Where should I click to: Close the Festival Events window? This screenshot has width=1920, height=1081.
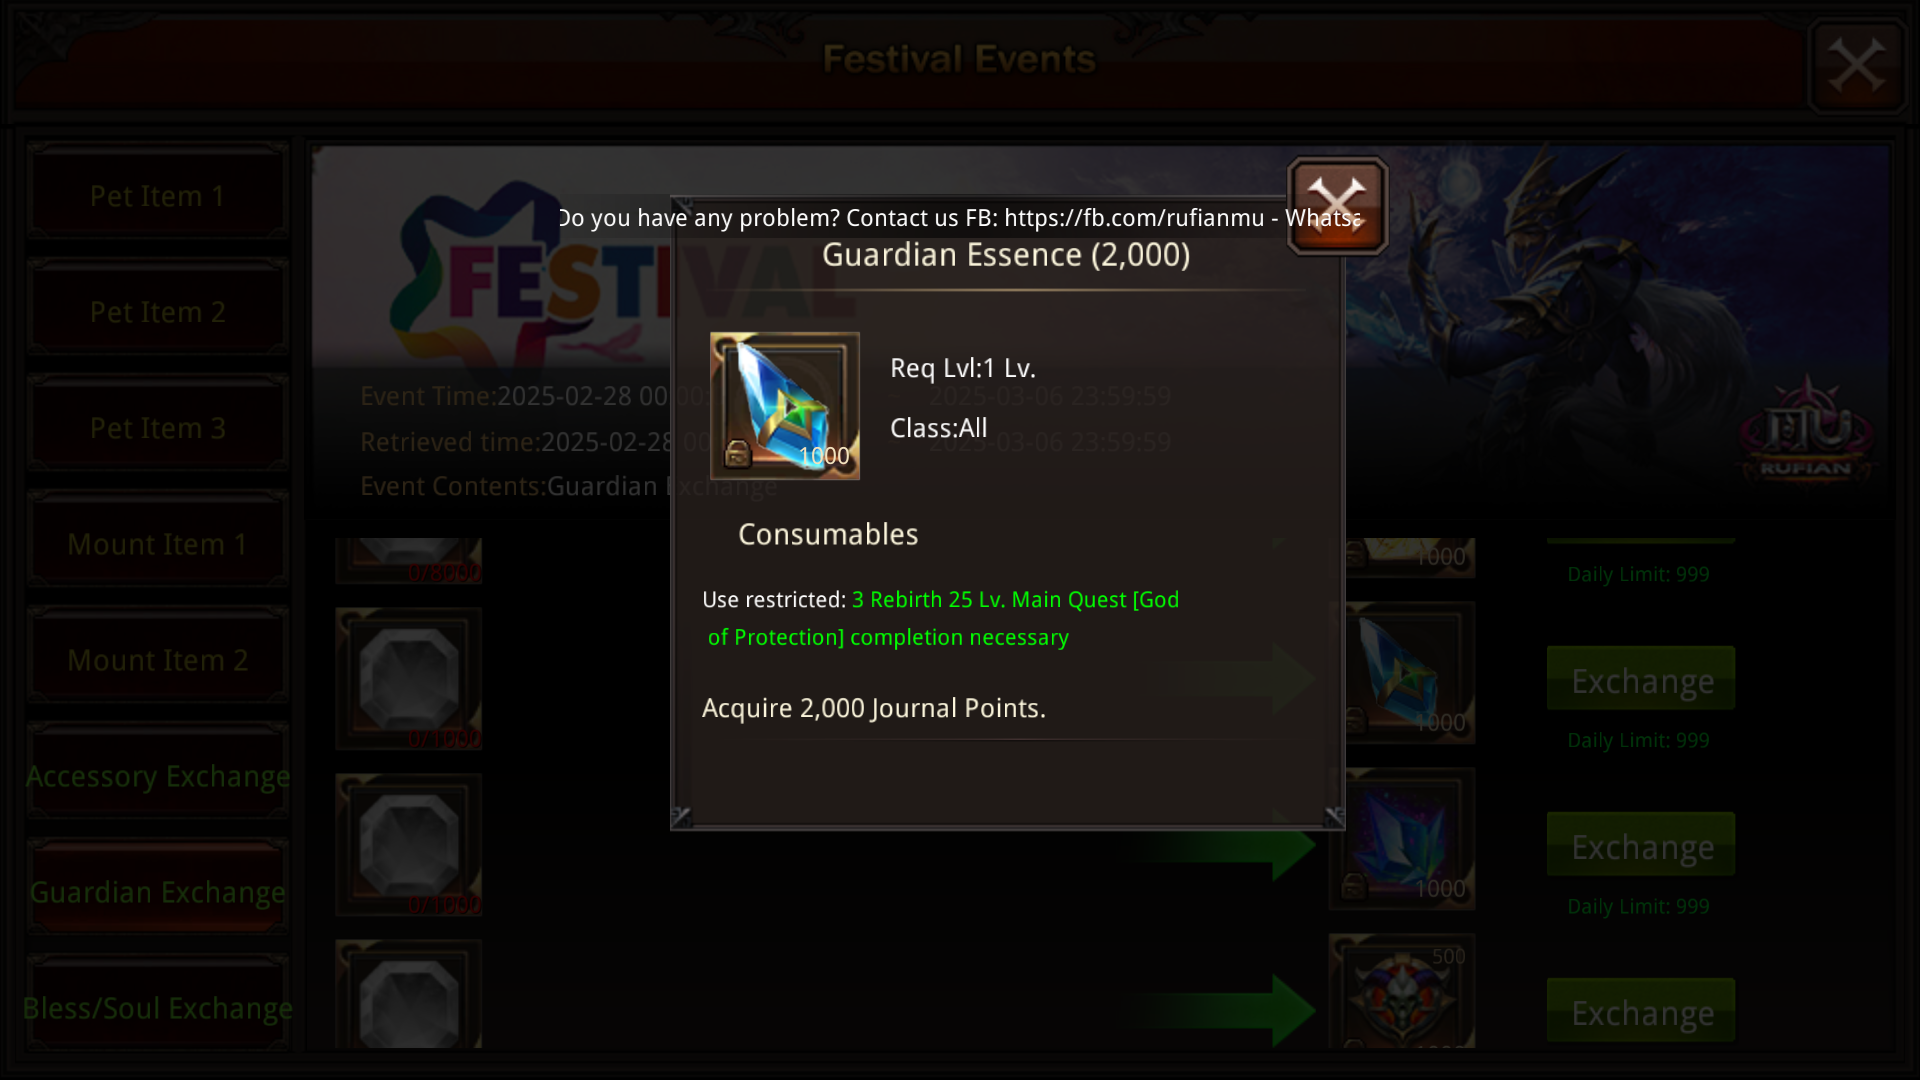pyautogui.click(x=1857, y=66)
